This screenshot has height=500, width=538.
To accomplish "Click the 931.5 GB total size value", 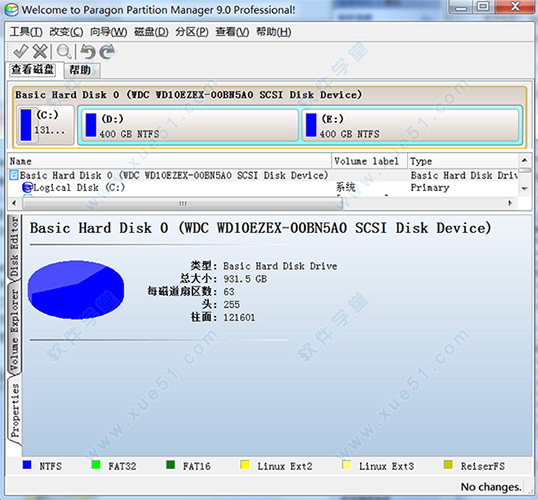I will (245, 279).
